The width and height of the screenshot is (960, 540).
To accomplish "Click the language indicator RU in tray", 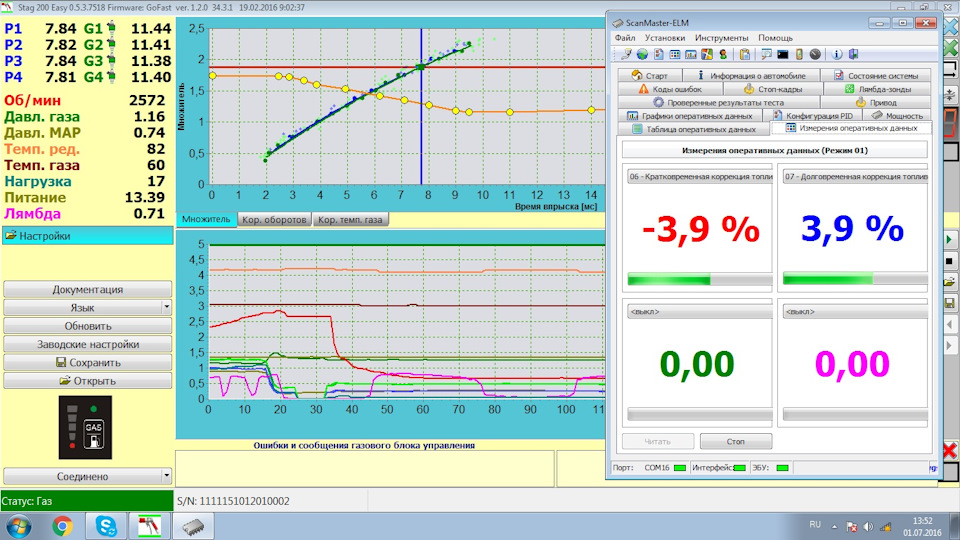I will [815, 525].
